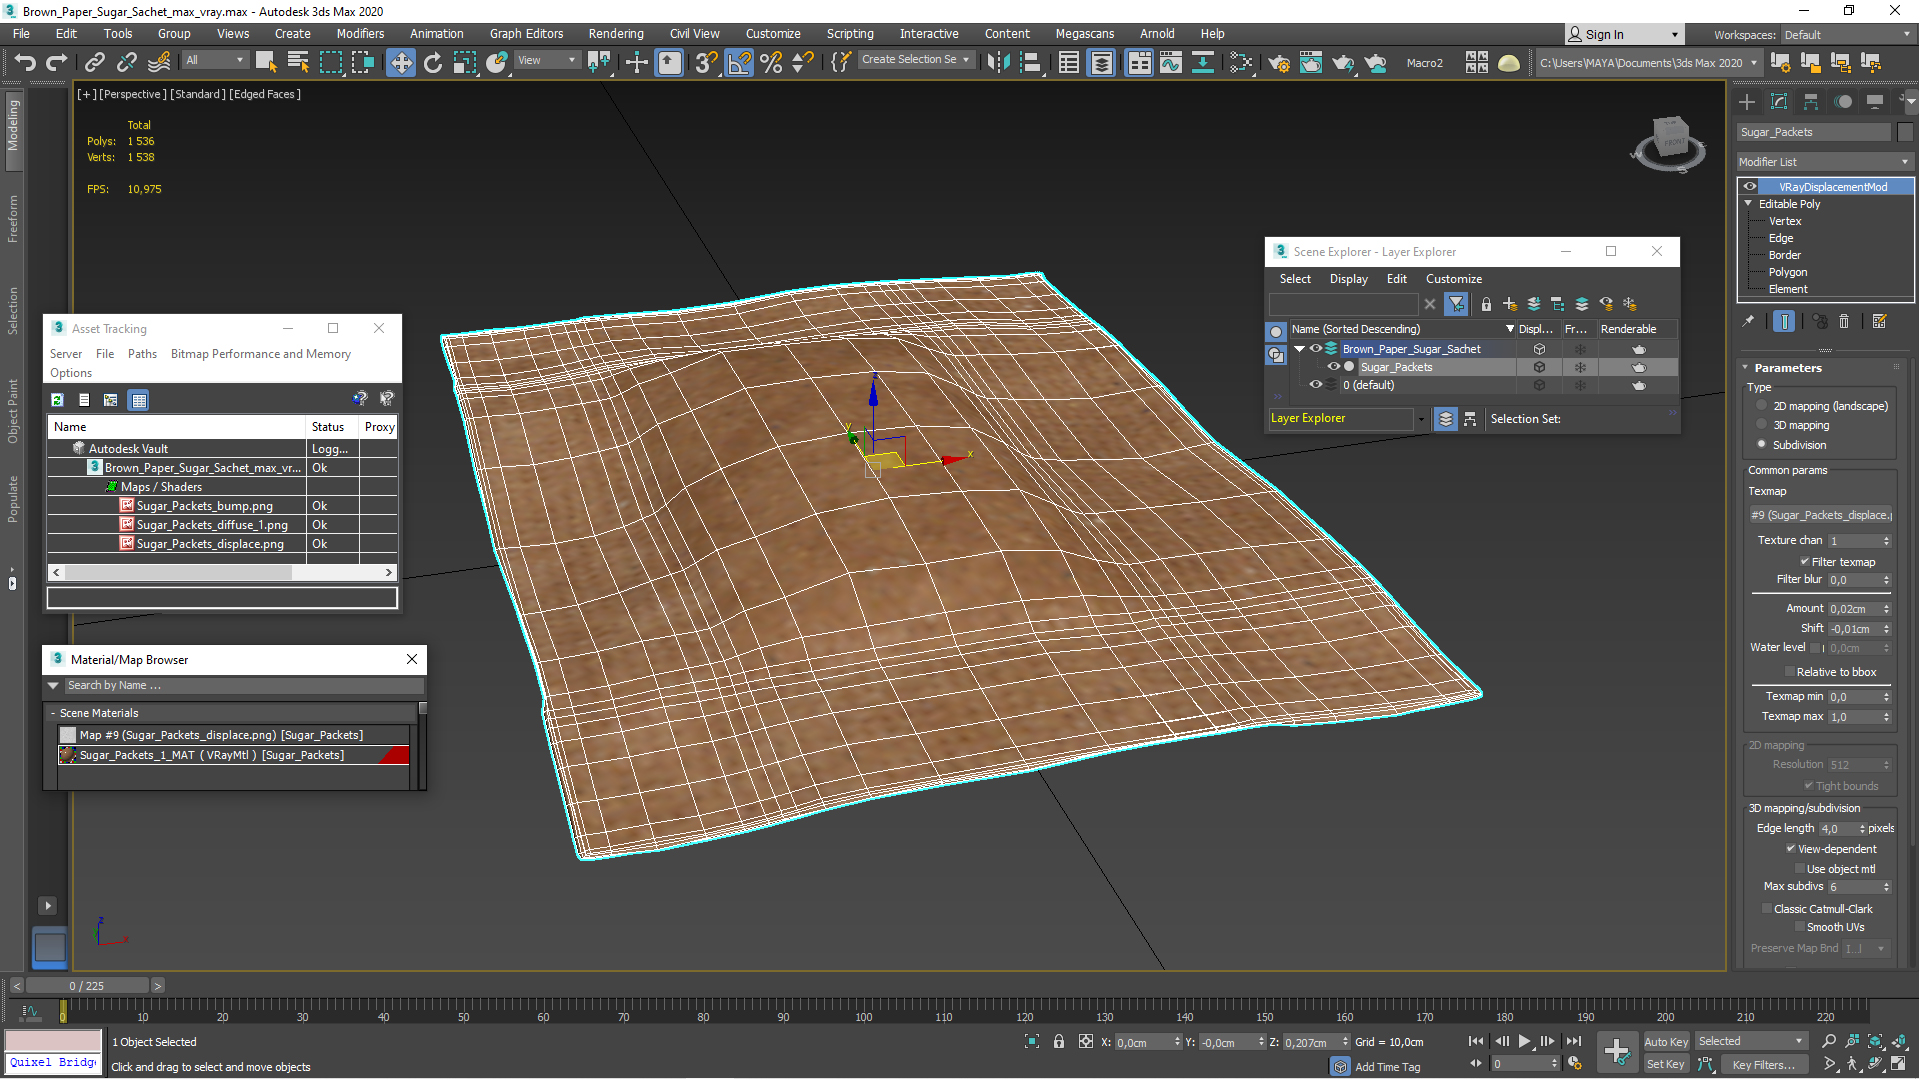Viewport: 1920px width, 1080px height.
Task: Enable Classic Catmull-Clark checkbox
Action: pyautogui.click(x=1767, y=909)
